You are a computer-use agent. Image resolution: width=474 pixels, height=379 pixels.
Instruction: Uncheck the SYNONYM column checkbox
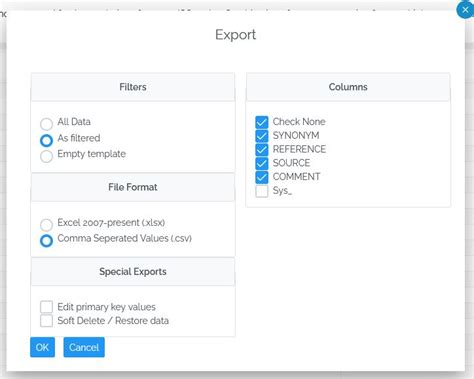tap(262, 136)
